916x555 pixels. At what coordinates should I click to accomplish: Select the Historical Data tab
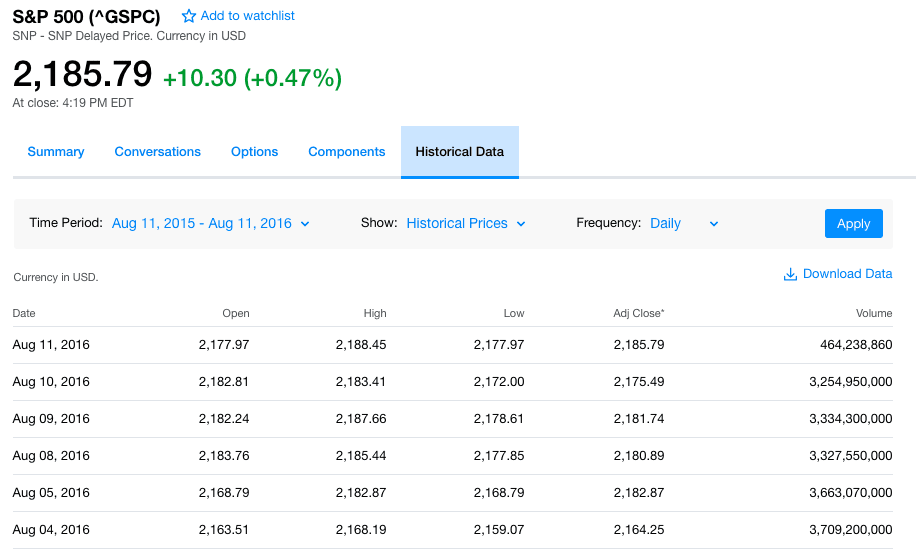coord(459,152)
